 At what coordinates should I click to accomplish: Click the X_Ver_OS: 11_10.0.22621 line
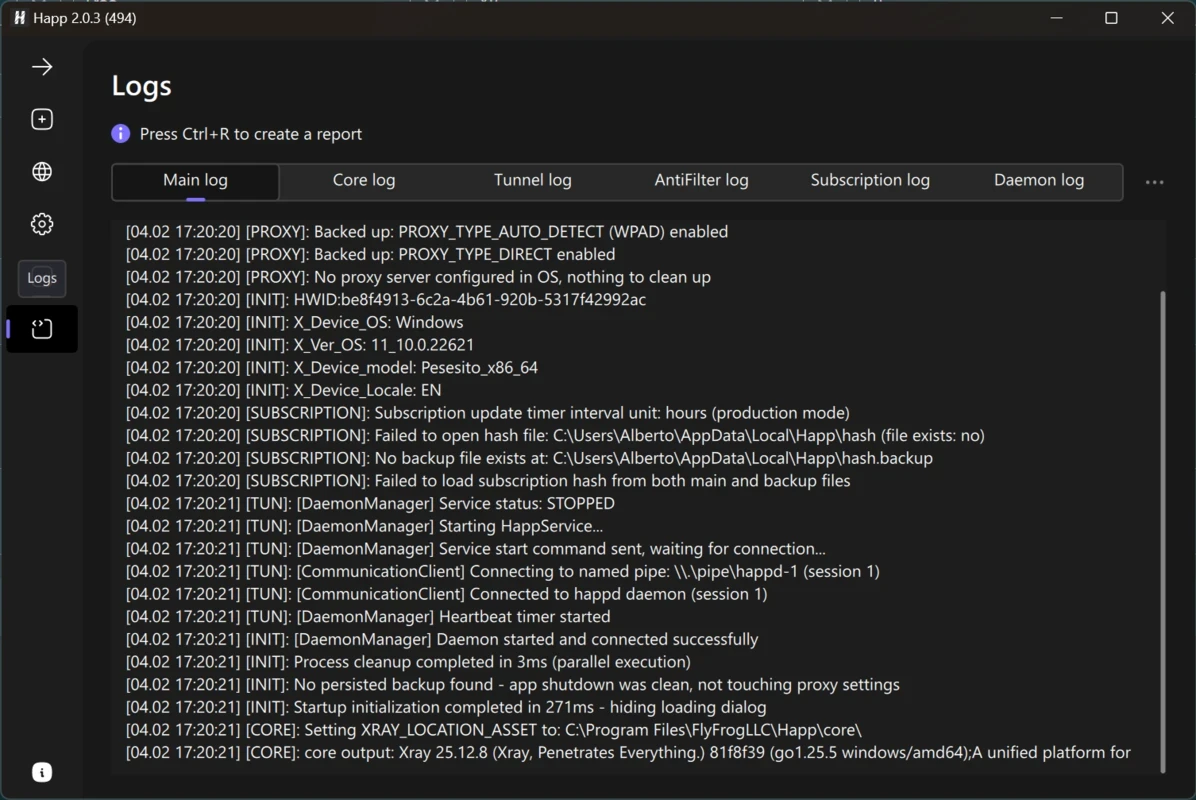point(300,345)
